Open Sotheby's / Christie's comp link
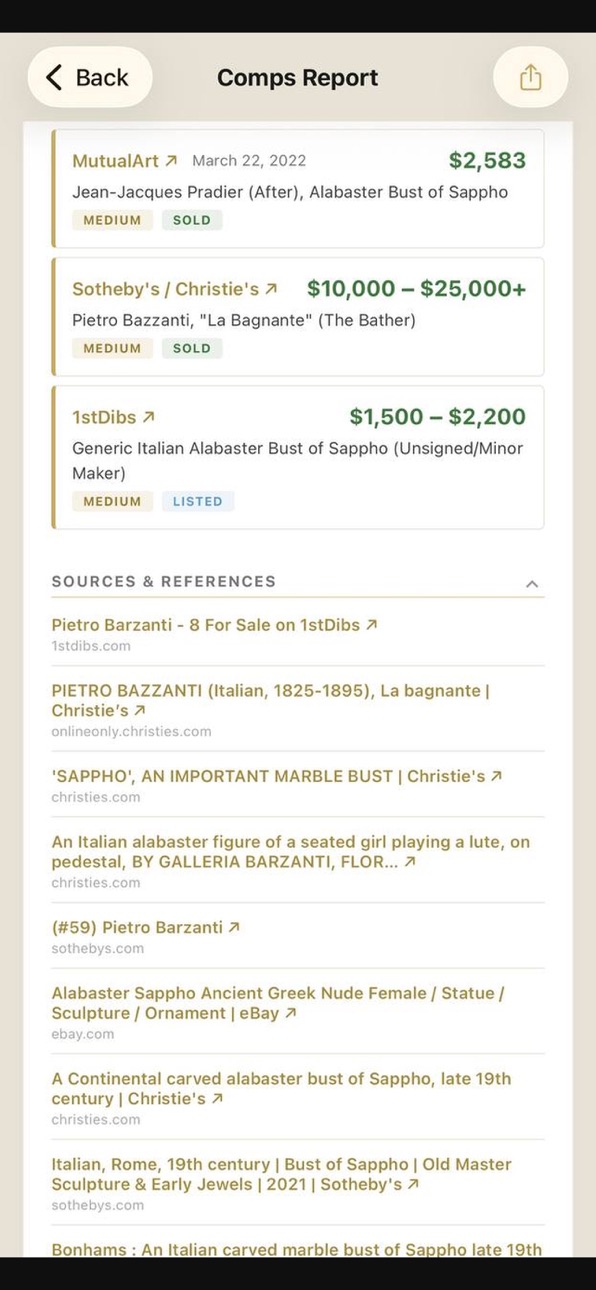Viewport: 596px width, 1290px height. pyautogui.click(x=175, y=289)
